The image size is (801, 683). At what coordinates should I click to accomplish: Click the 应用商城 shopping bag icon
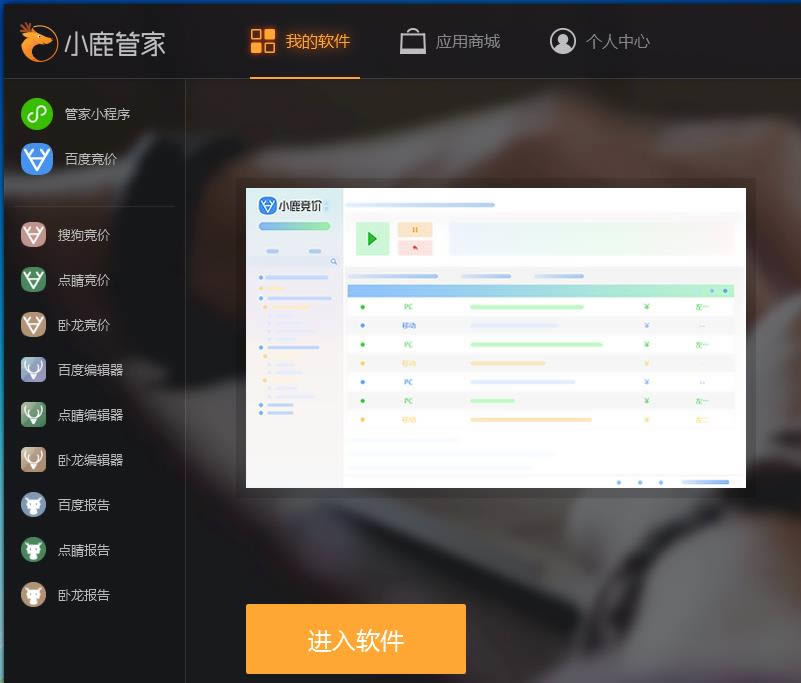[x=412, y=42]
